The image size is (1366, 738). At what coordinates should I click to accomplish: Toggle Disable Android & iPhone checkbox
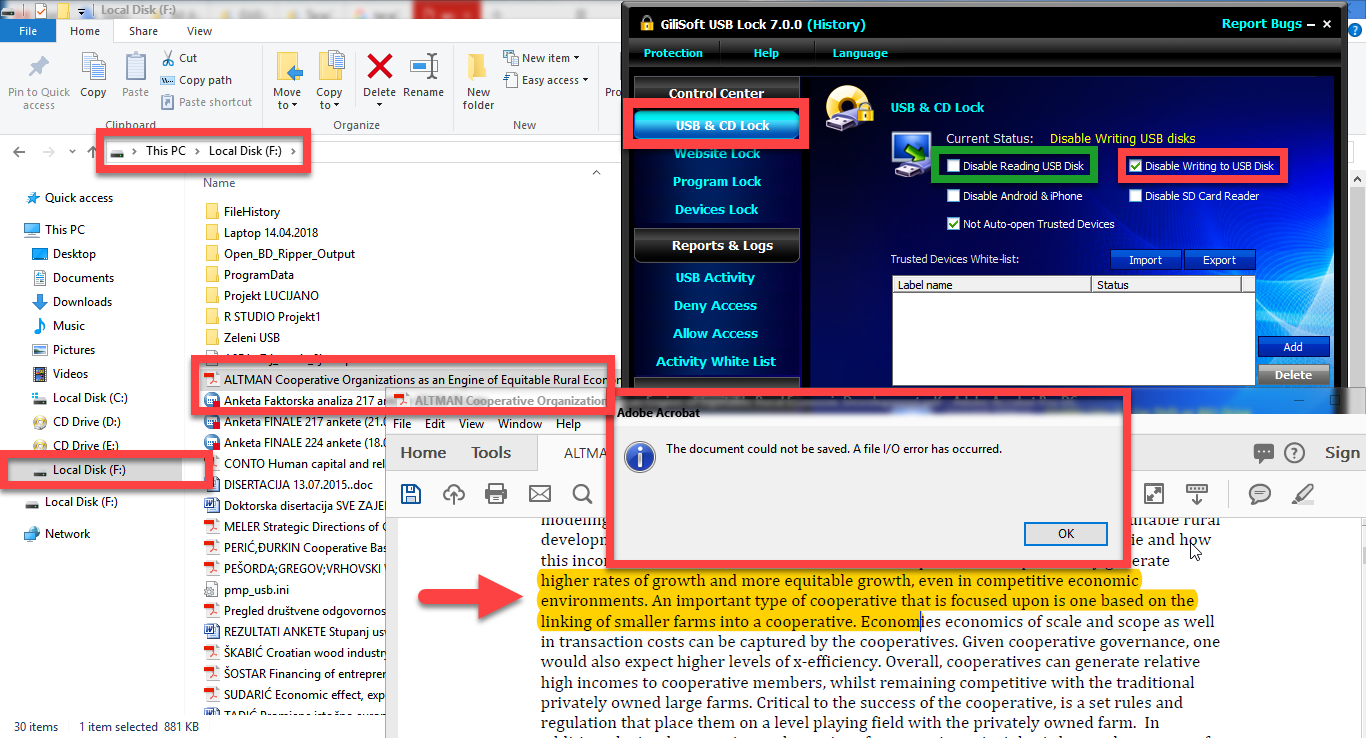[954, 196]
